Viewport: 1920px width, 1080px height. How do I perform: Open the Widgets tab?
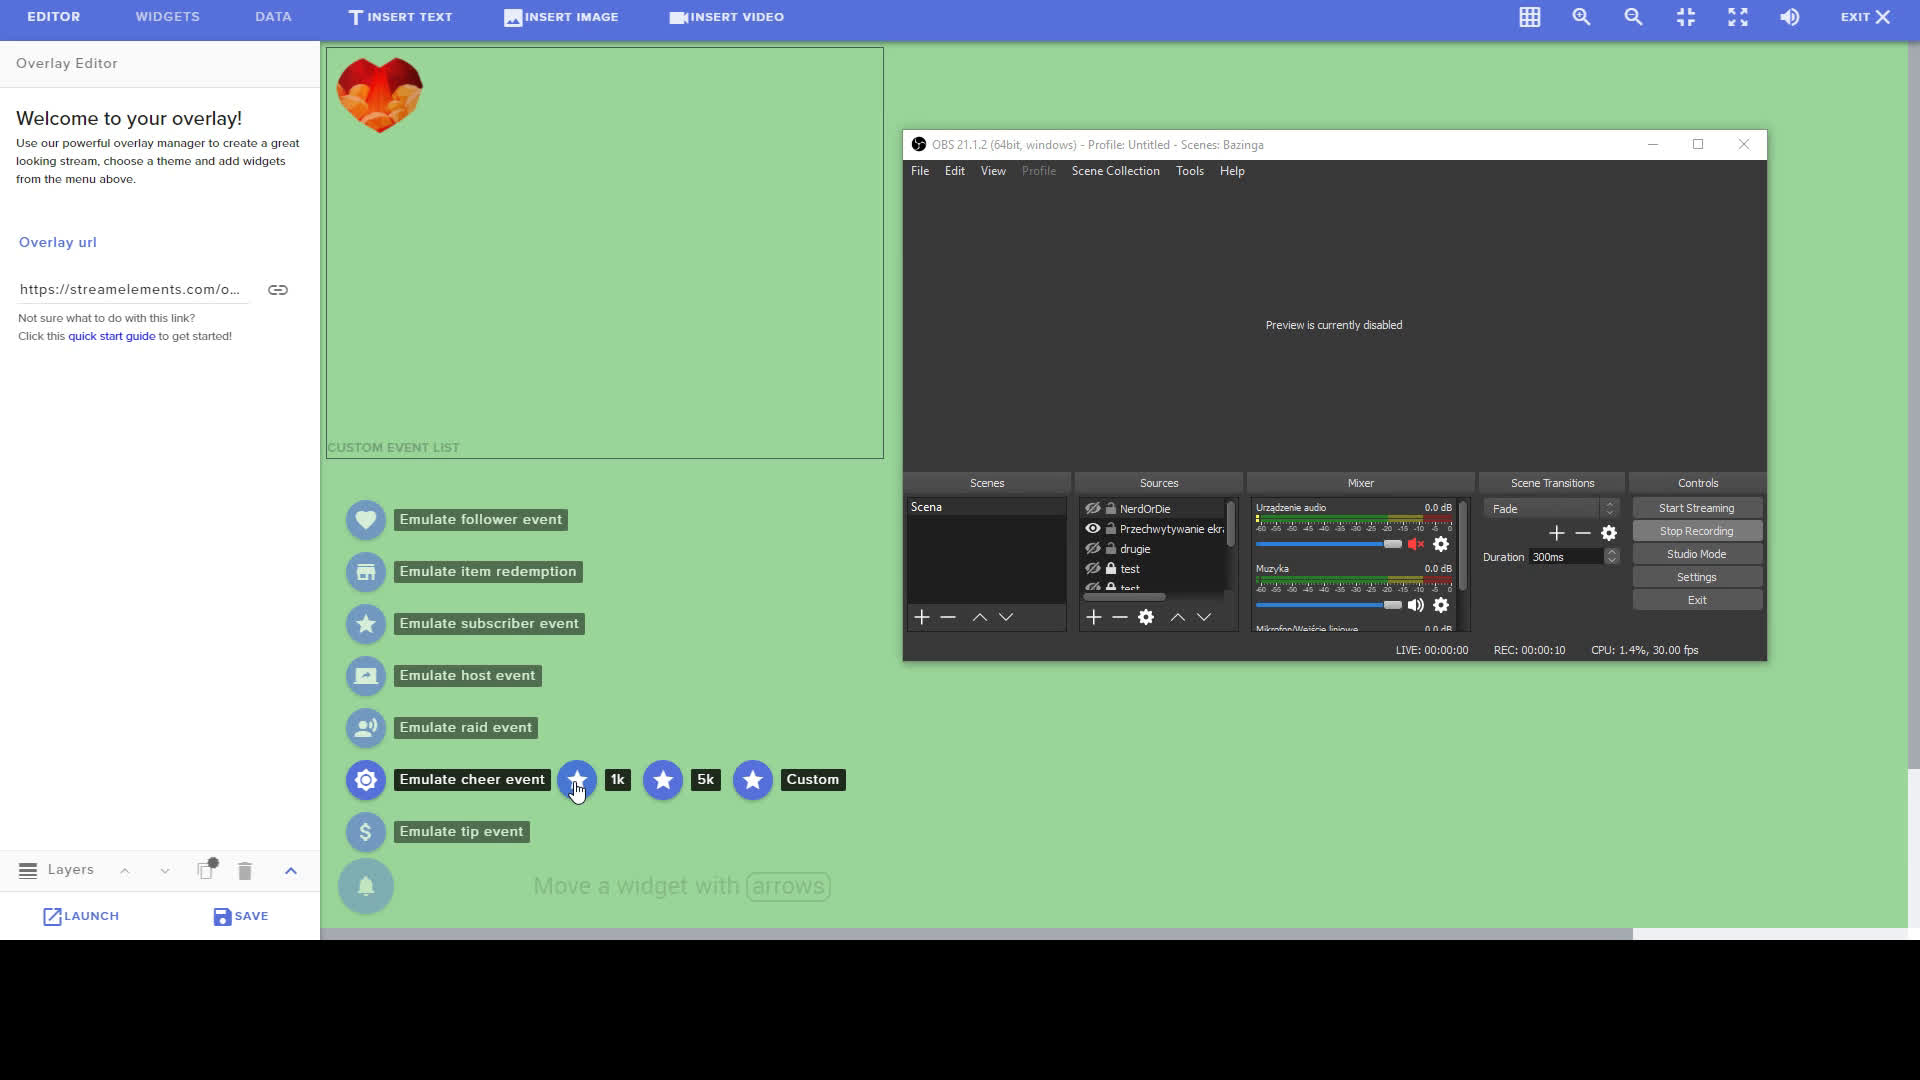tap(168, 17)
